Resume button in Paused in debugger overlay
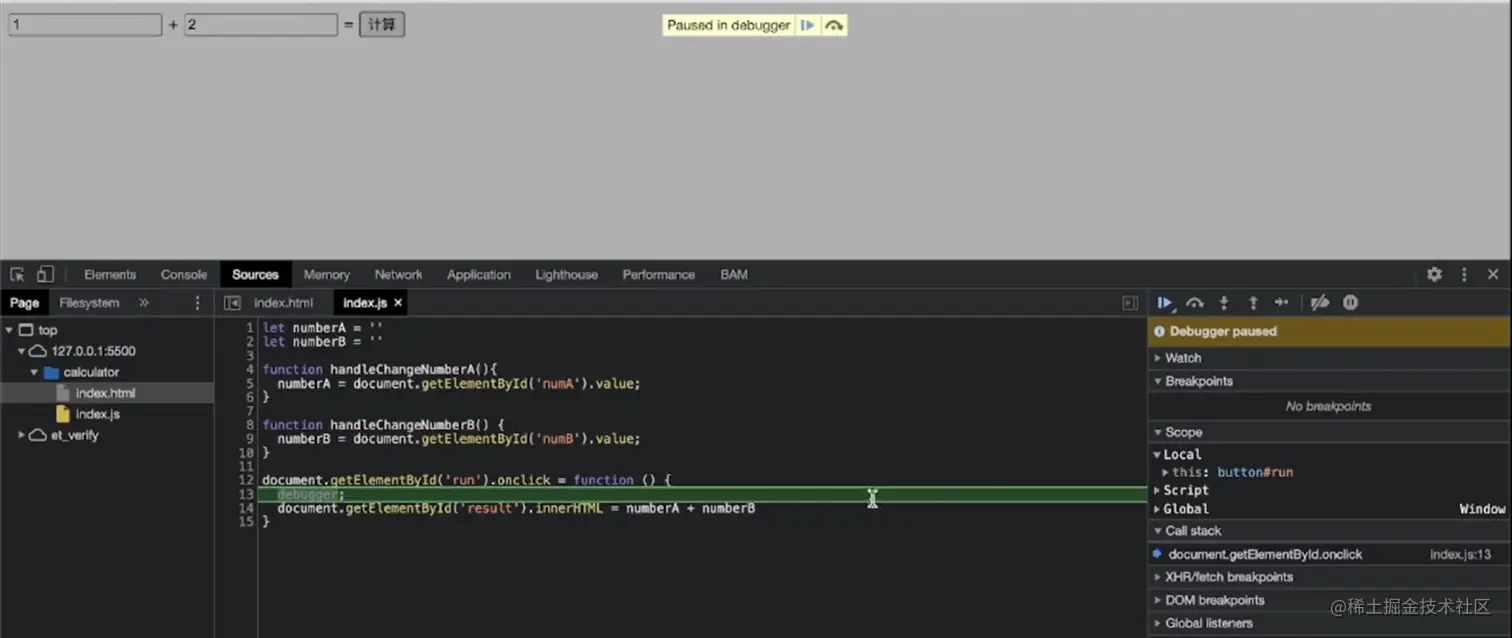 point(808,25)
